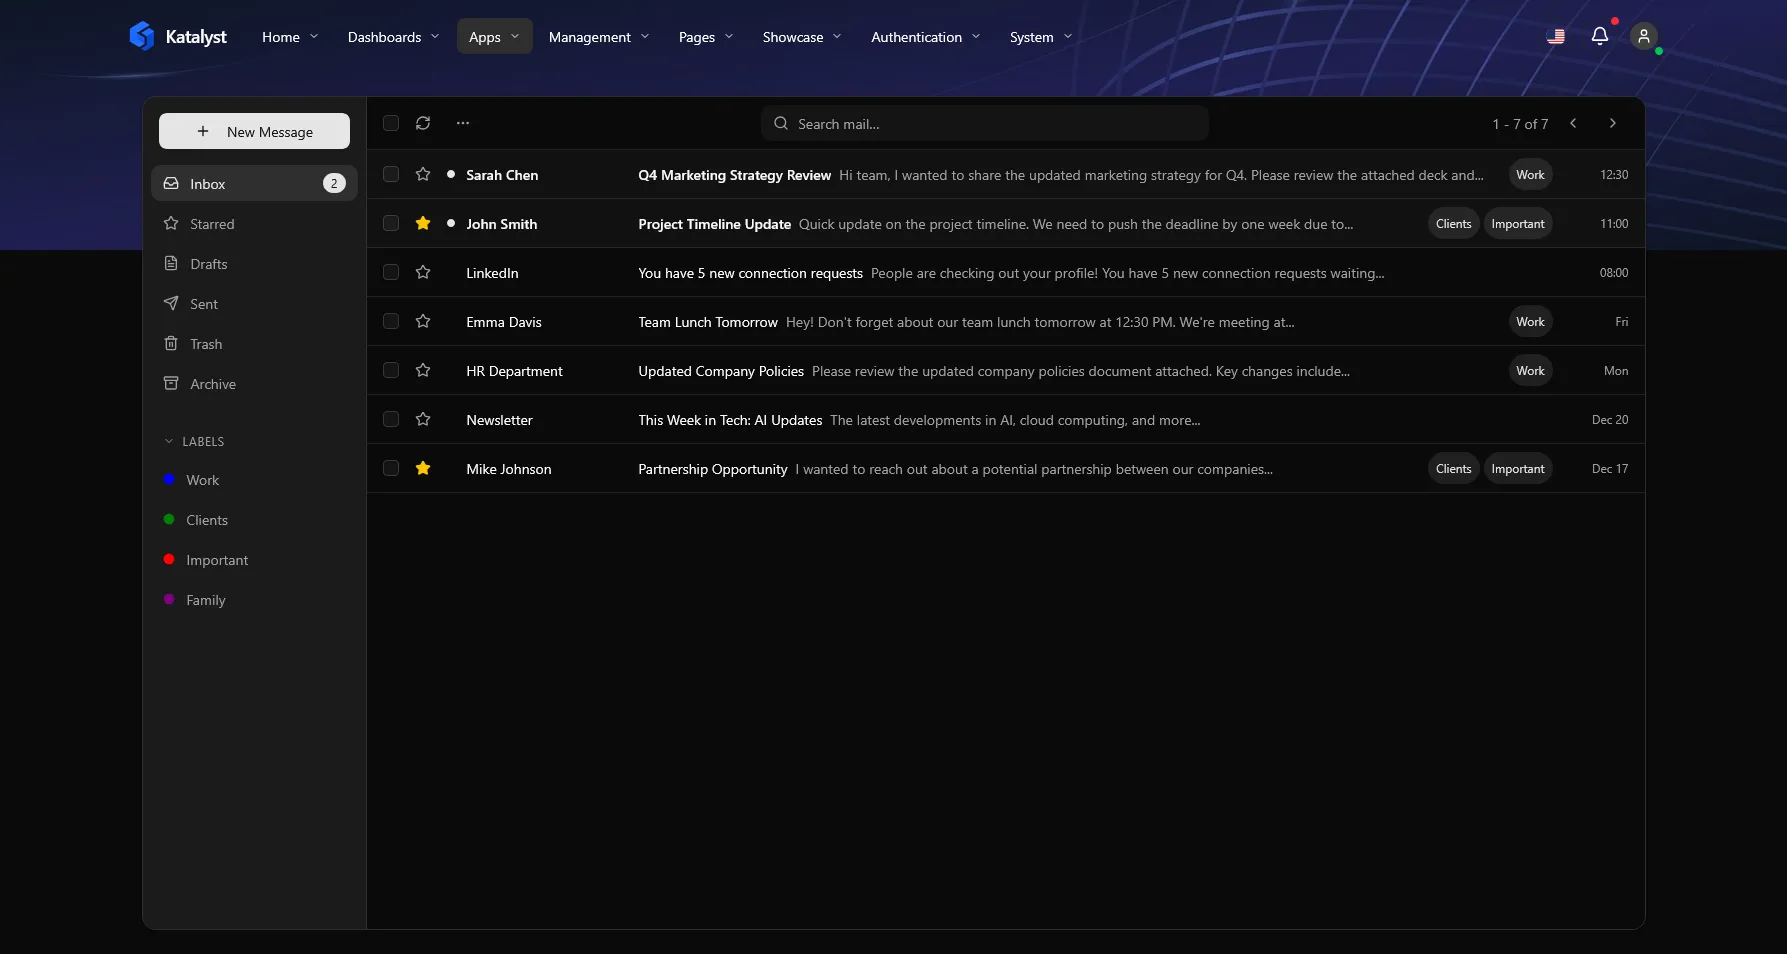
Task: Open the Showcase menu
Action: (801, 37)
